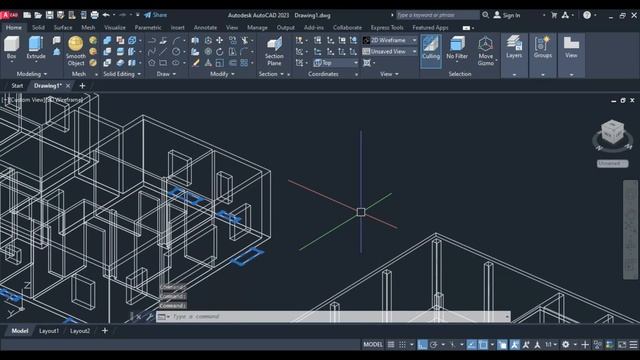Open the Home ribbon tab

click(x=13, y=27)
